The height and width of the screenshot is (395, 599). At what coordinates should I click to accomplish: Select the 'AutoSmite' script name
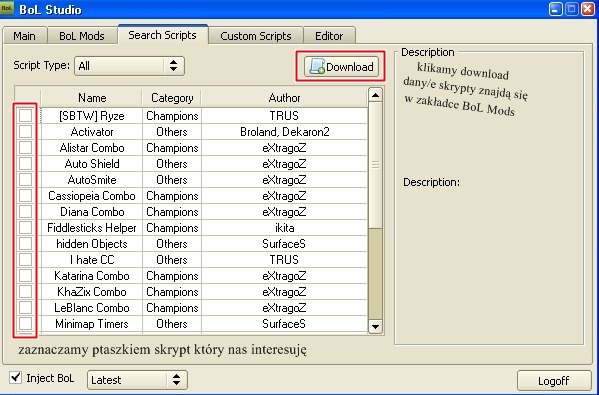pos(92,180)
